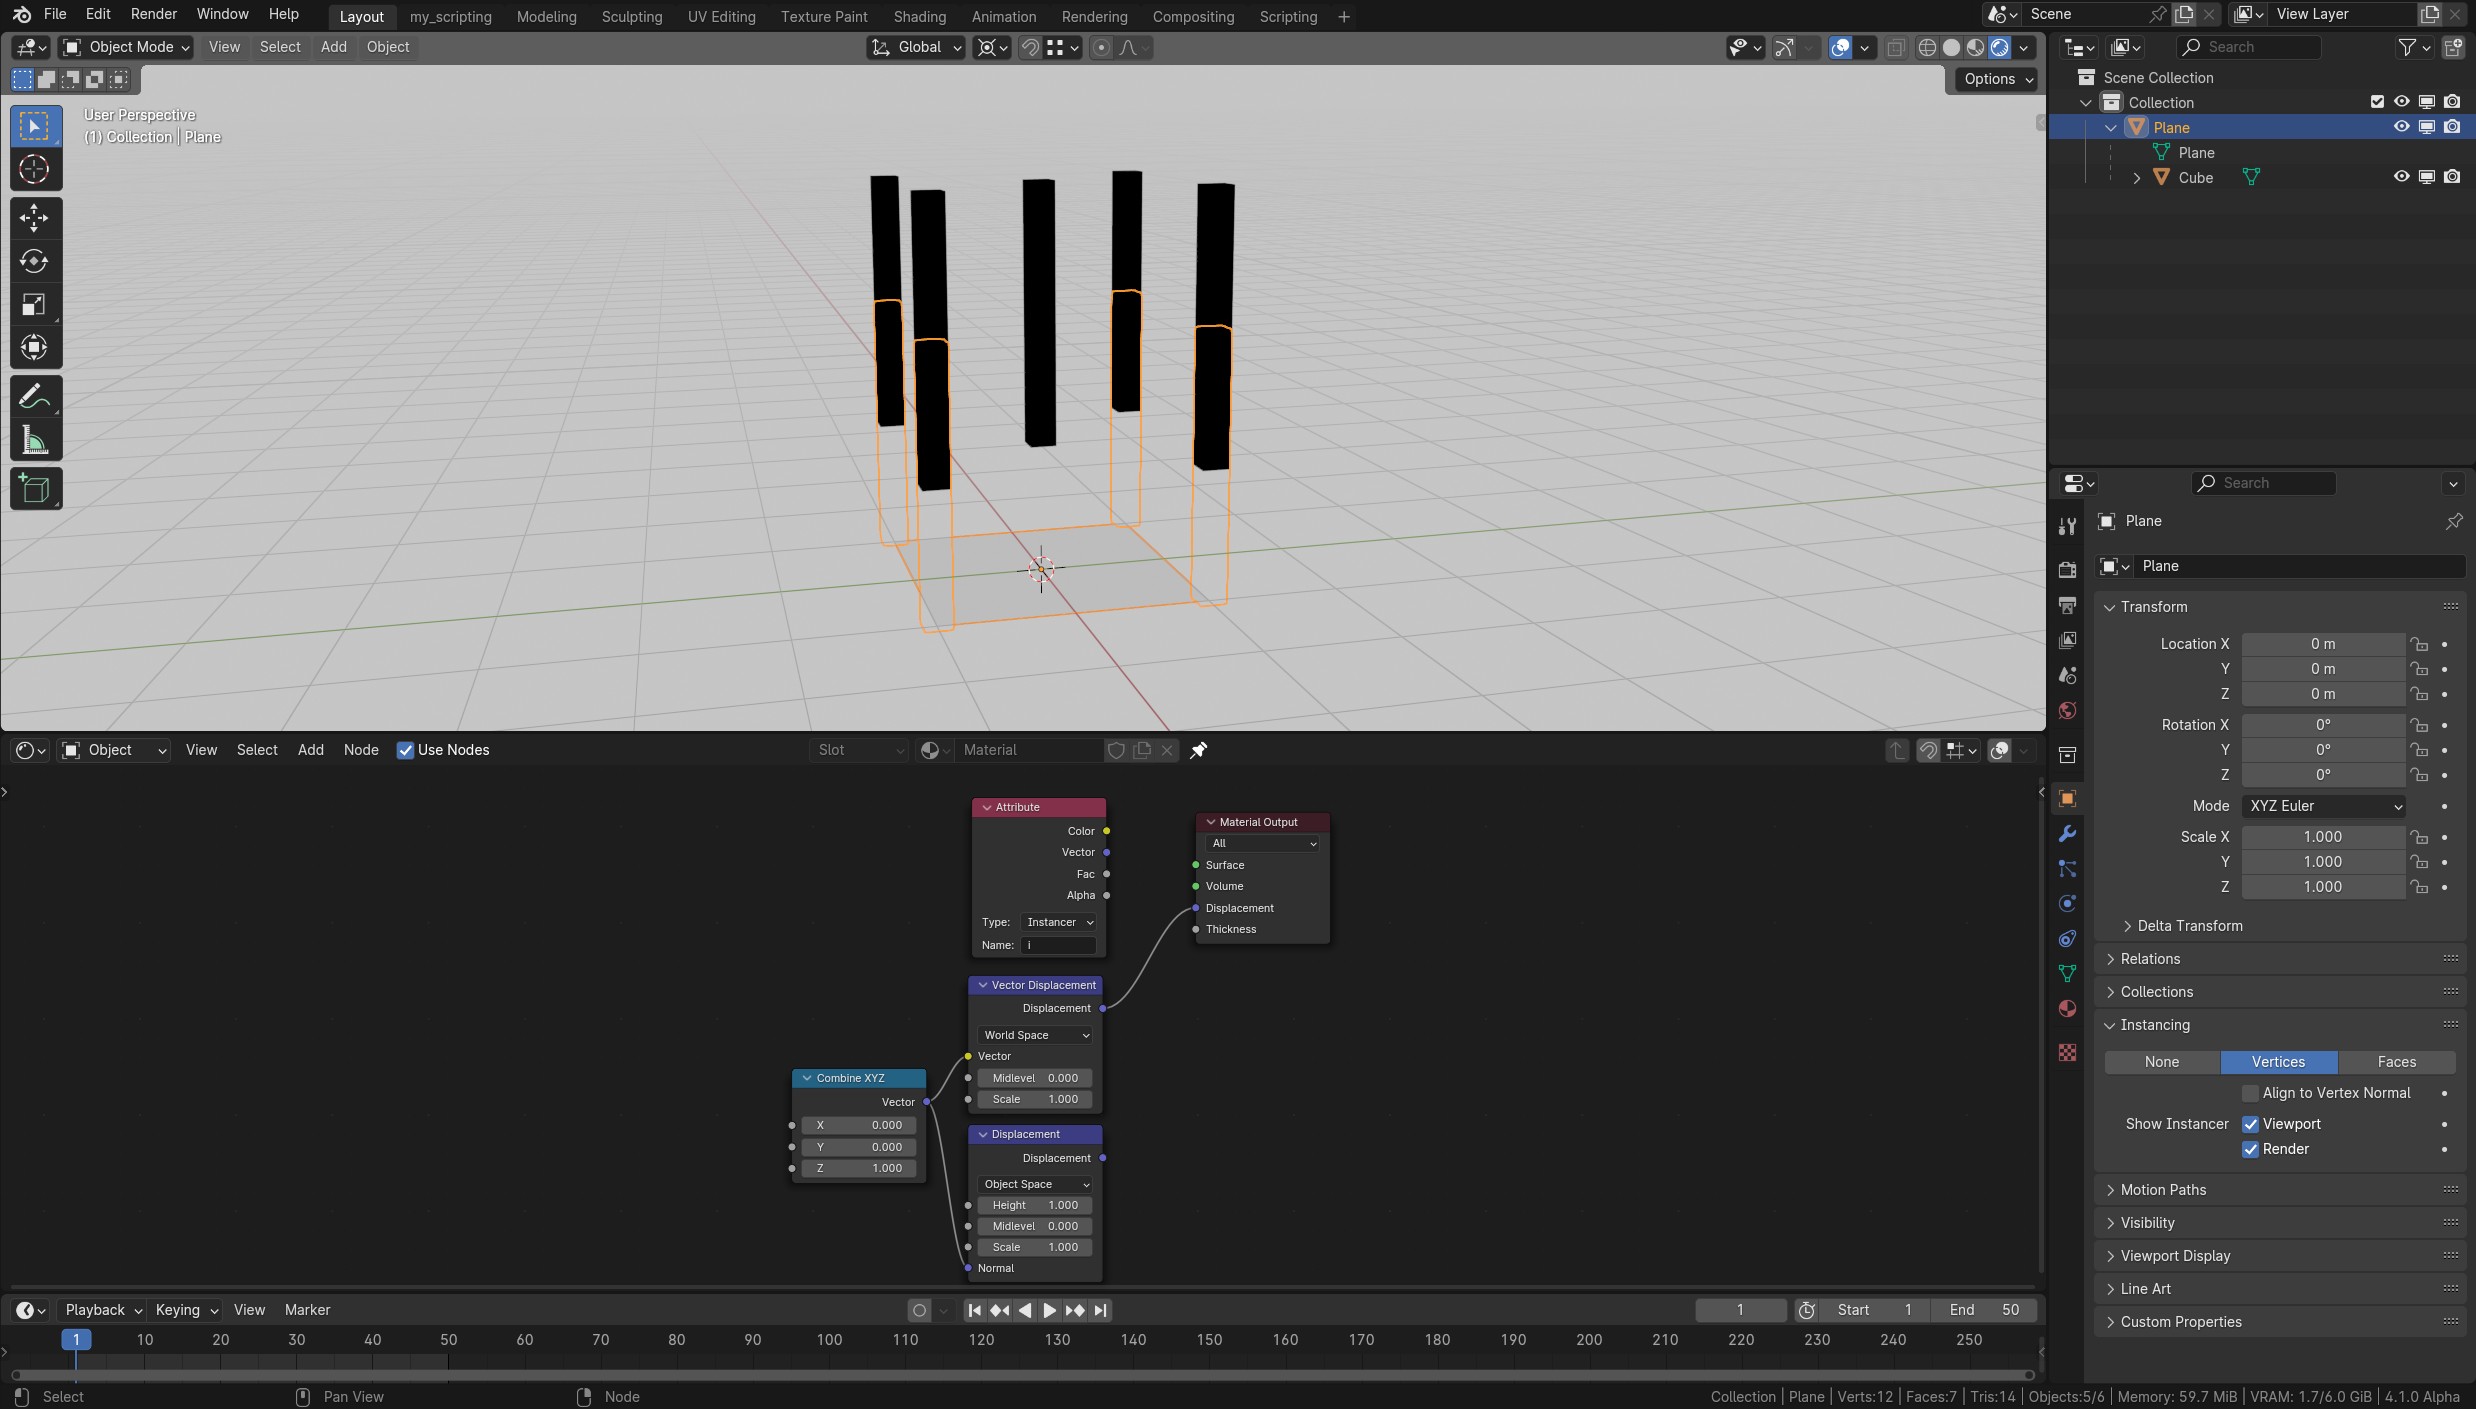The image size is (2476, 1409).
Task: Open the Render menu
Action: [153, 14]
